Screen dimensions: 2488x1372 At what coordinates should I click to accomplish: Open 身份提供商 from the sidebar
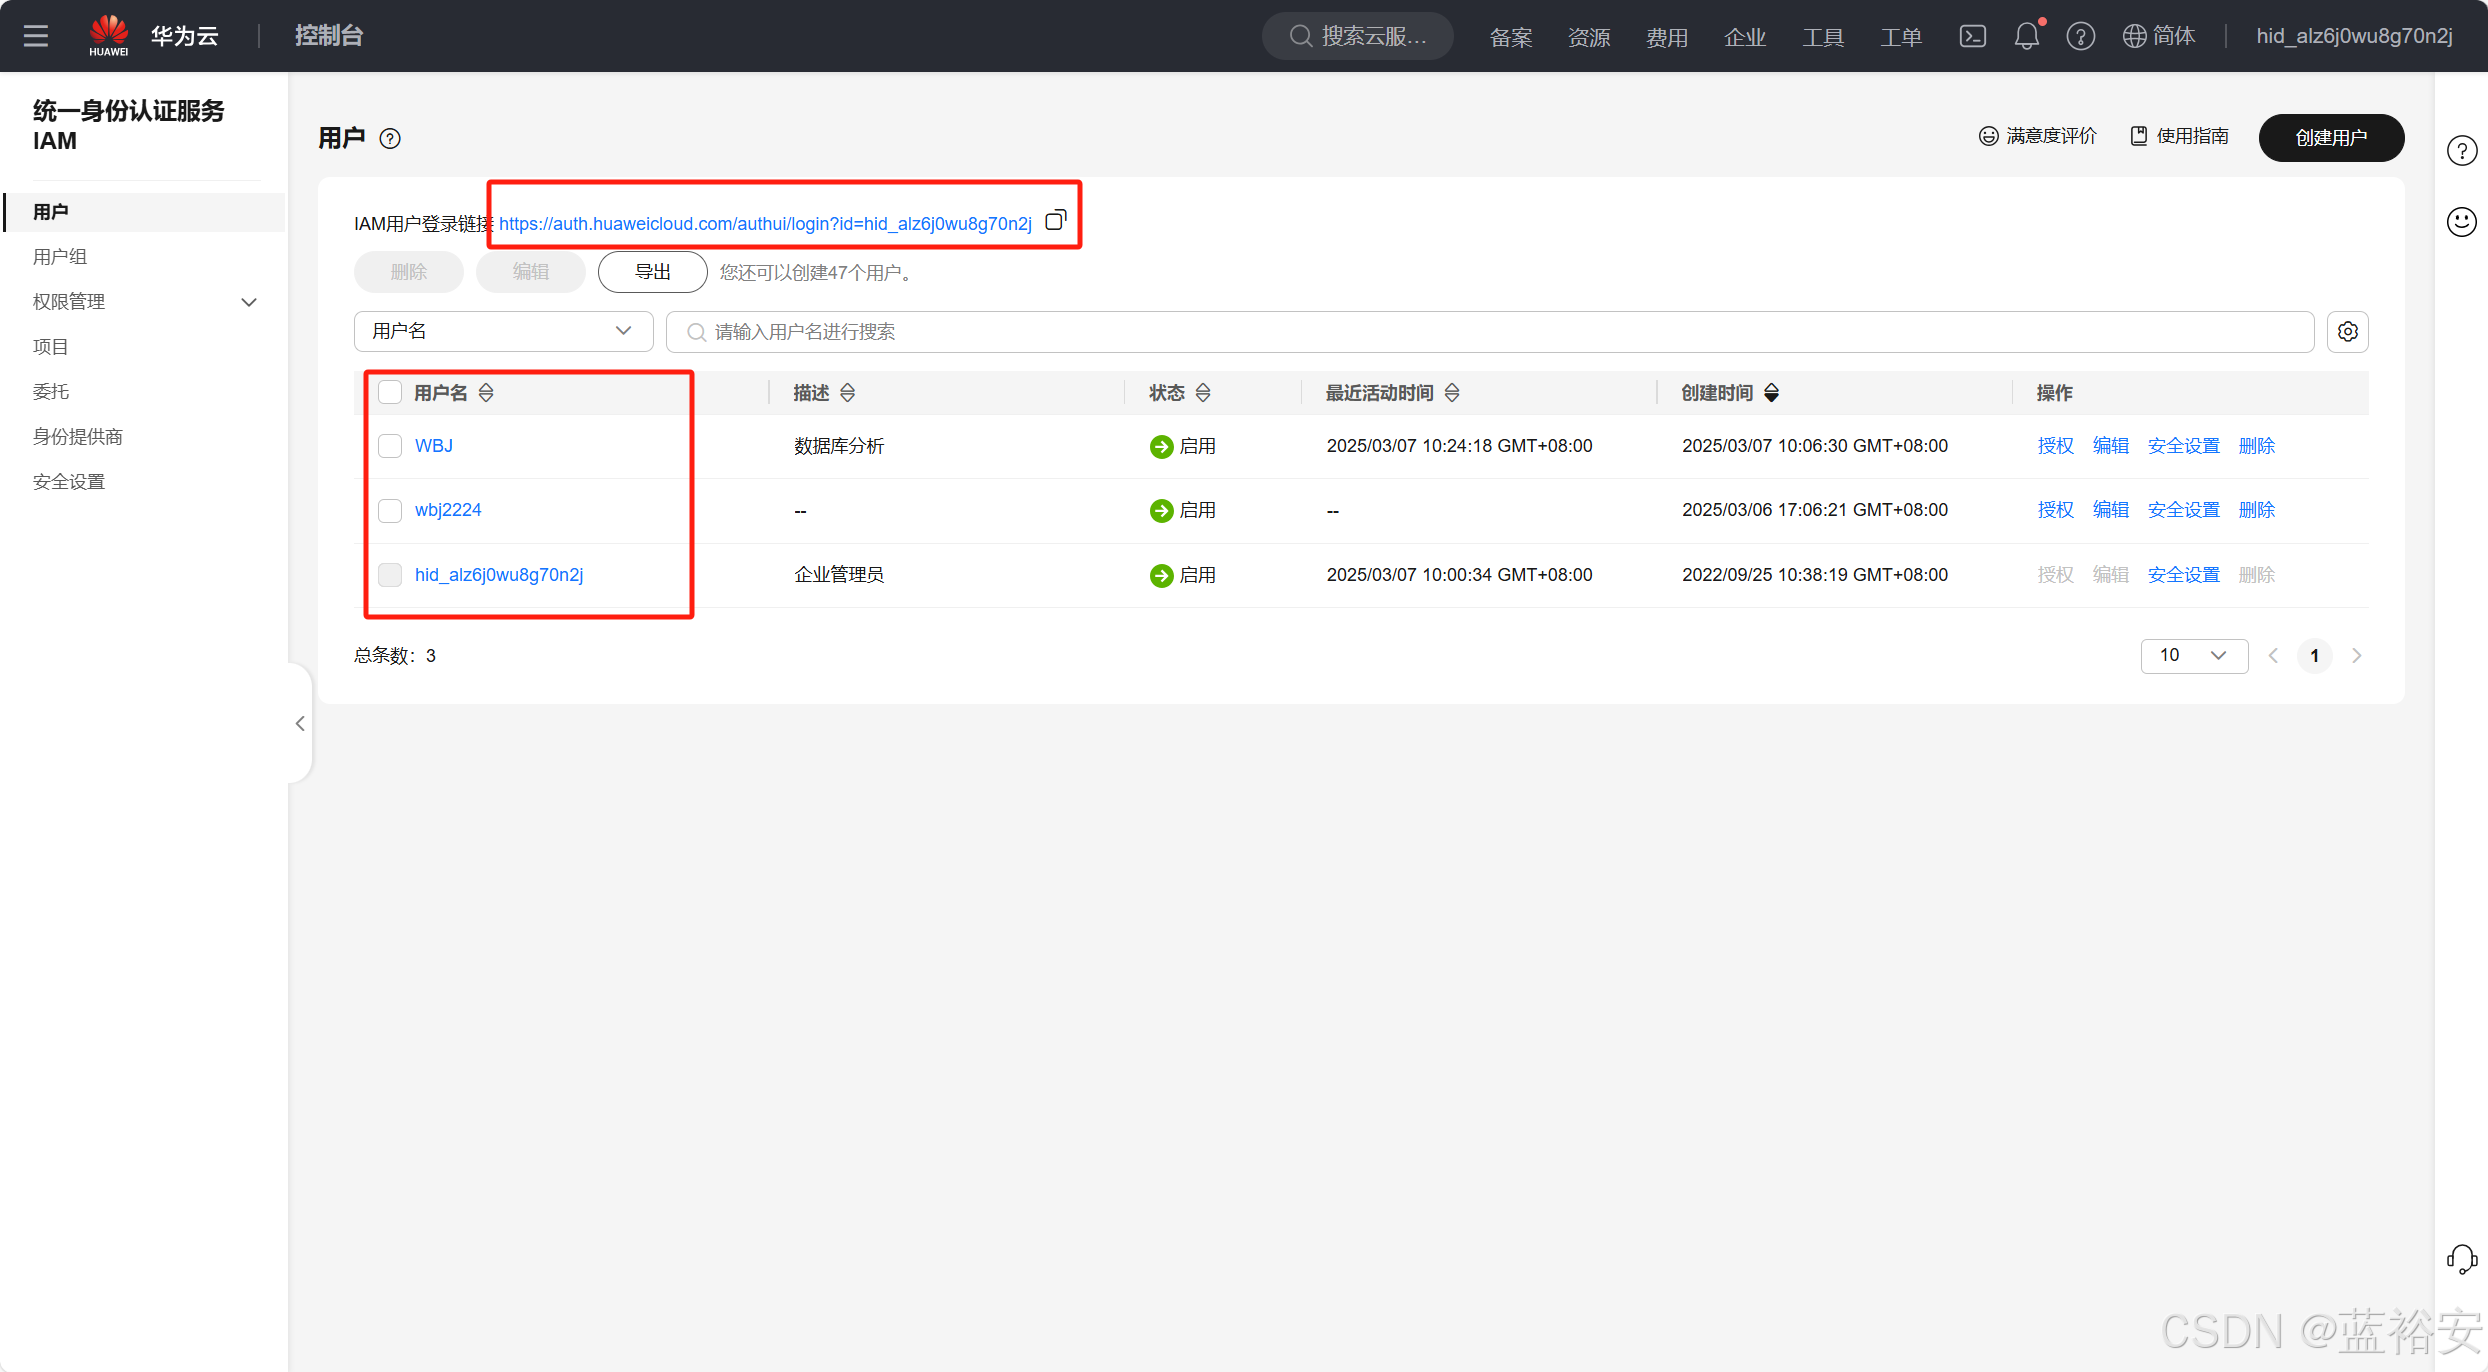tap(78, 437)
